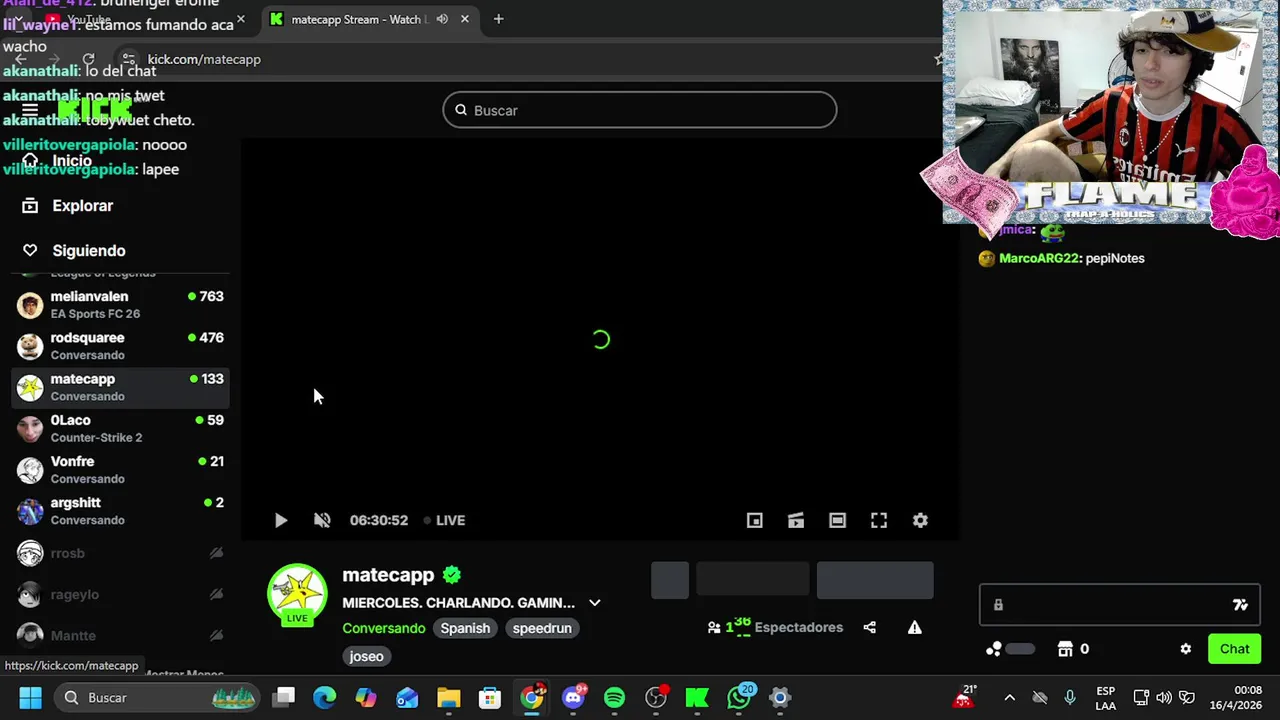Screen dimensions: 1280x720
Task: Toggle the microphone tray icon
Action: pyautogui.click(x=1070, y=698)
